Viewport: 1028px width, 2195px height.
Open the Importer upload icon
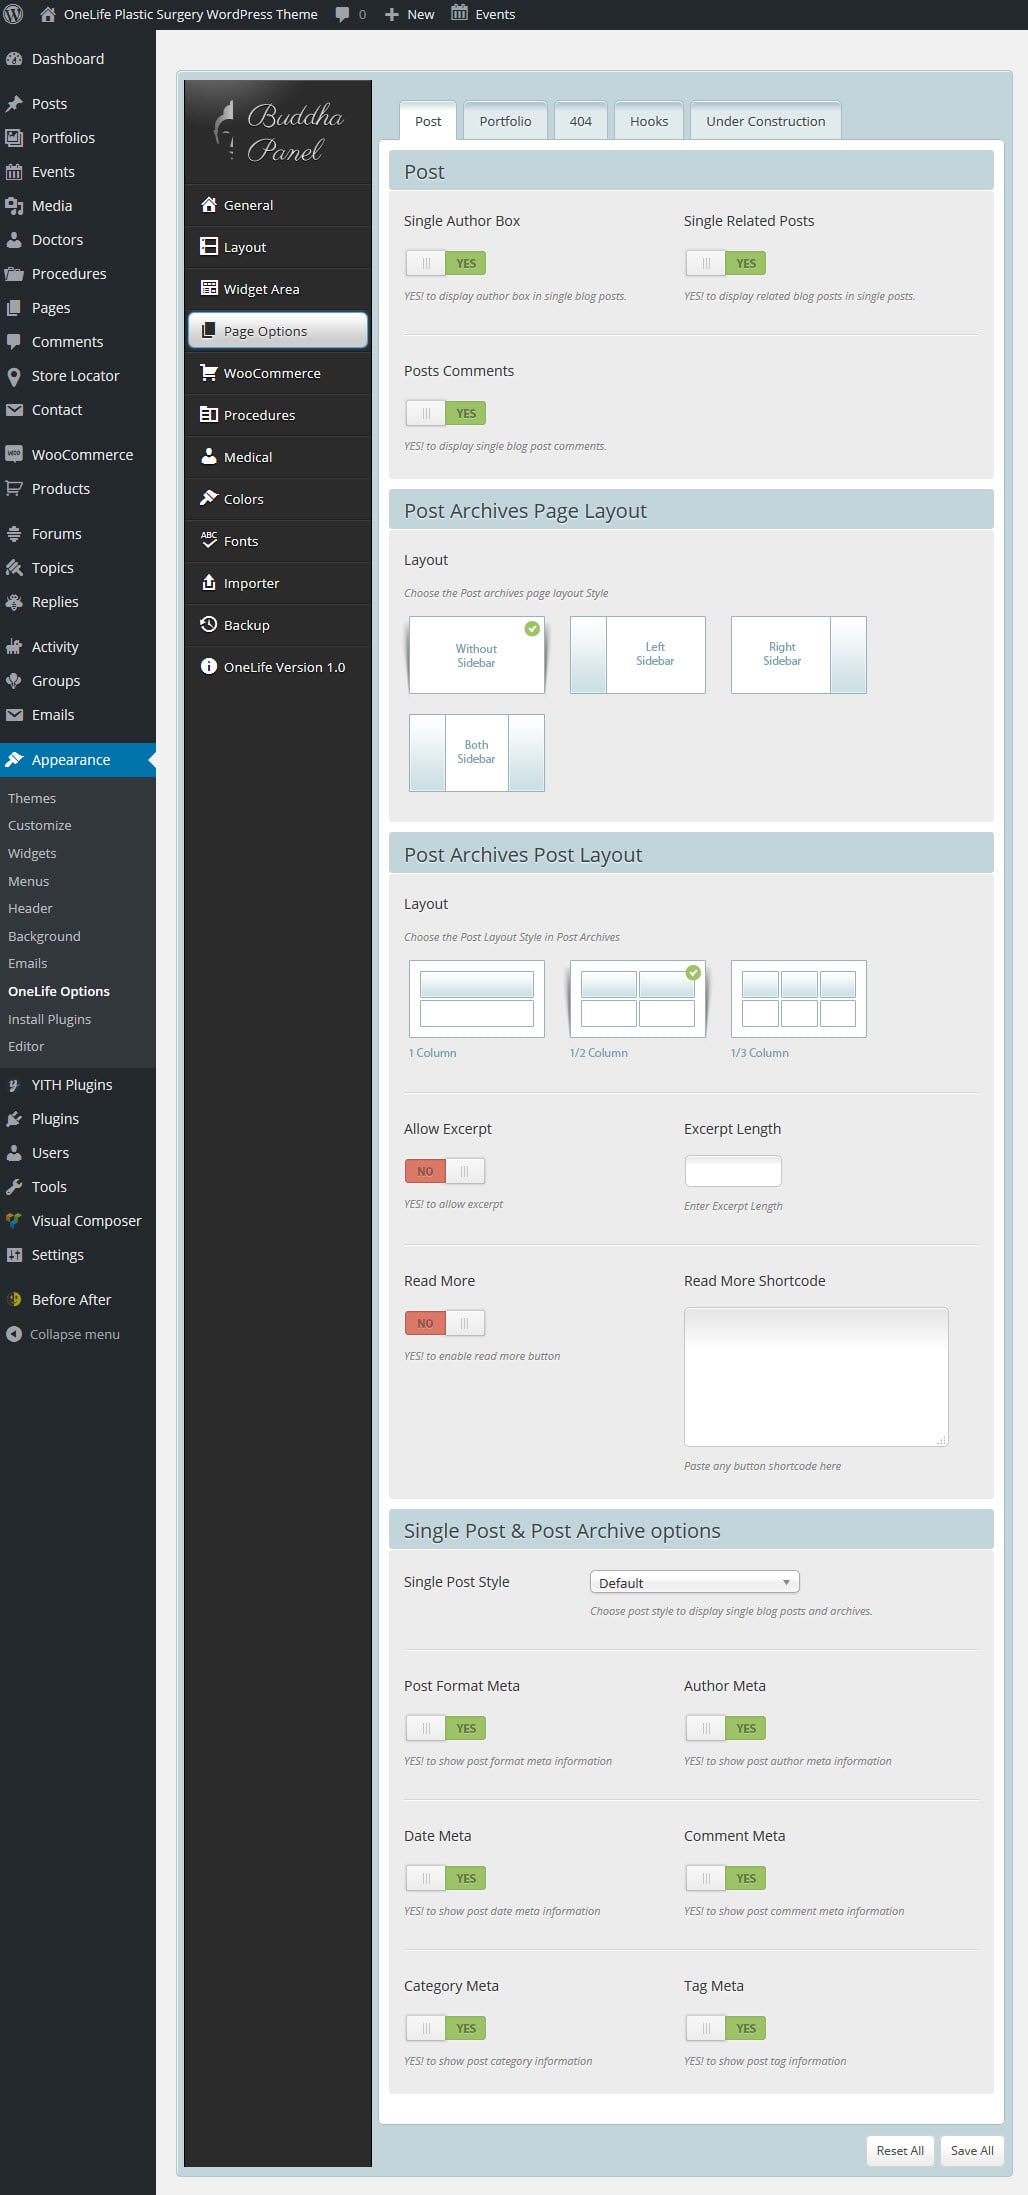208,582
